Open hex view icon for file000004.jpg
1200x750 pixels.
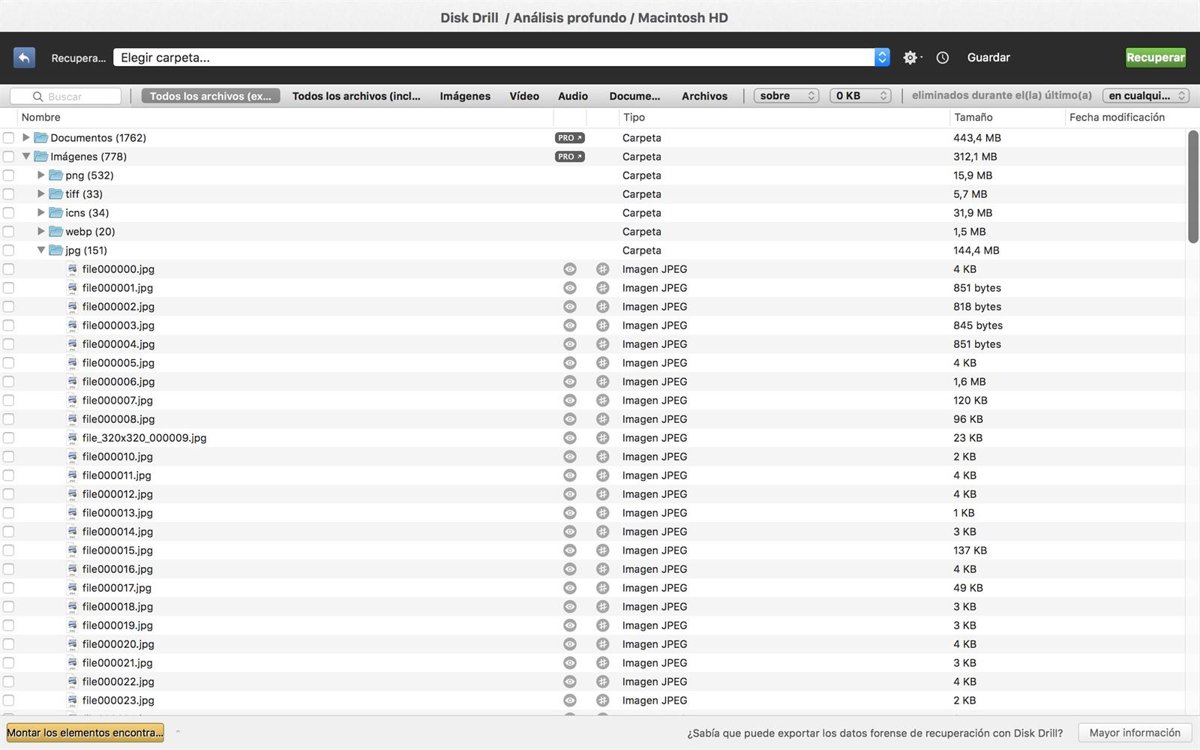[602, 344]
